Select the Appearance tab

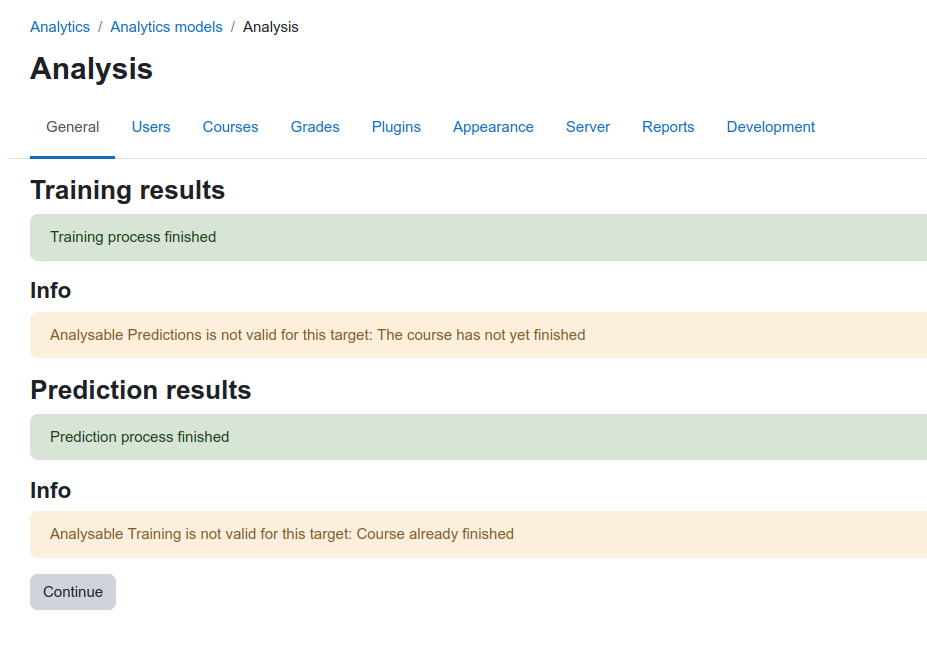[493, 127]
